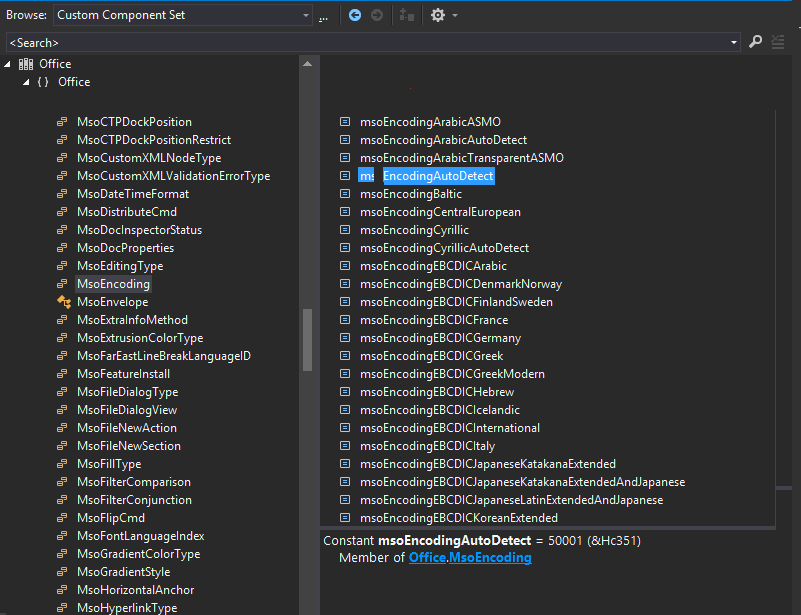Open the Office namespace link in description
Image resolution: width=801 pixels, height=615 pixels.
tap(428, 558)
